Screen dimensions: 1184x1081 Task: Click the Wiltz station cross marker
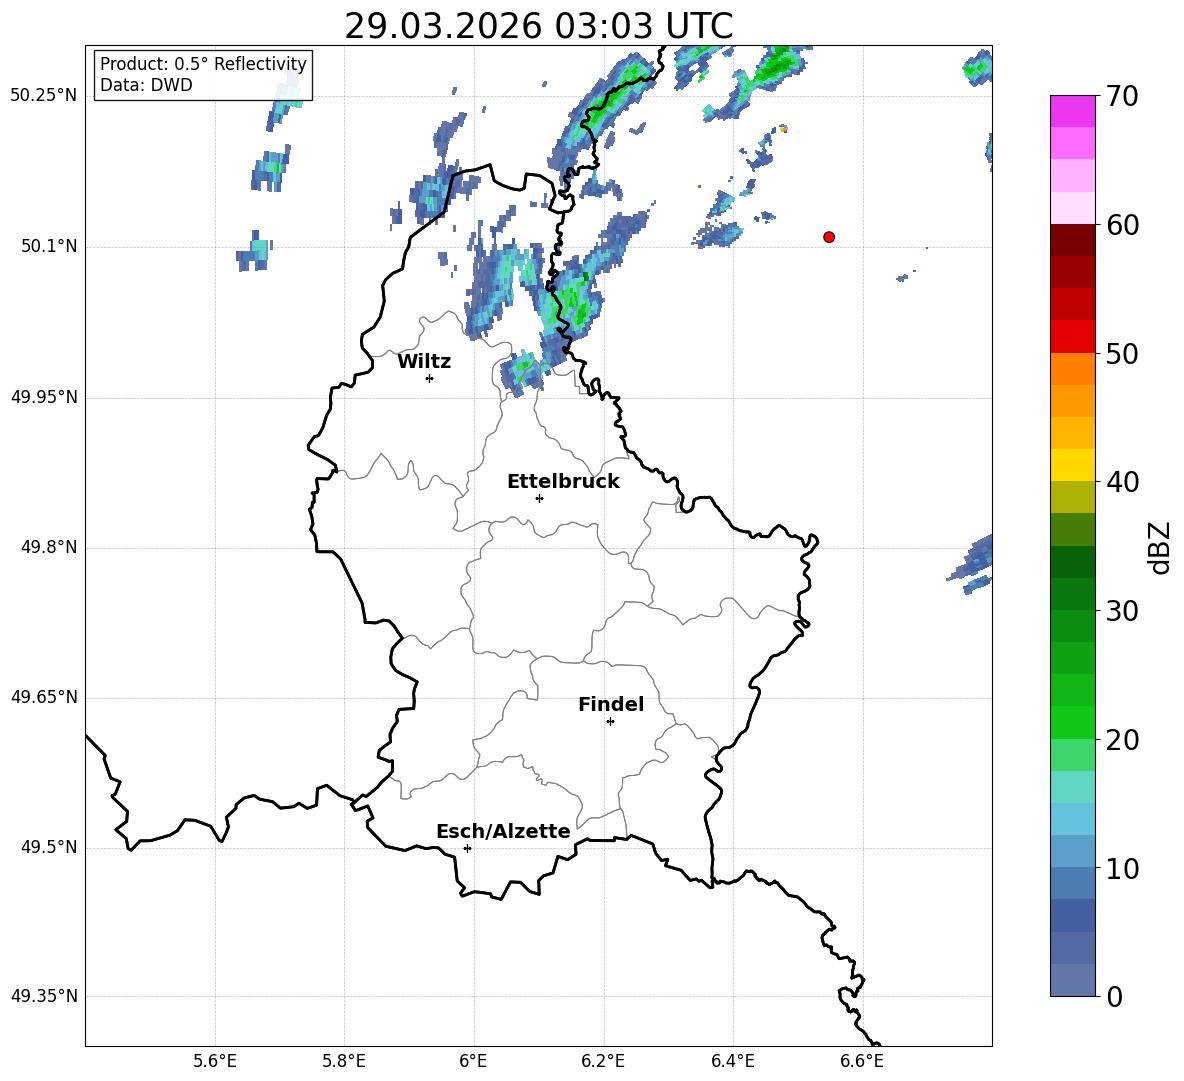click(430, 378)
